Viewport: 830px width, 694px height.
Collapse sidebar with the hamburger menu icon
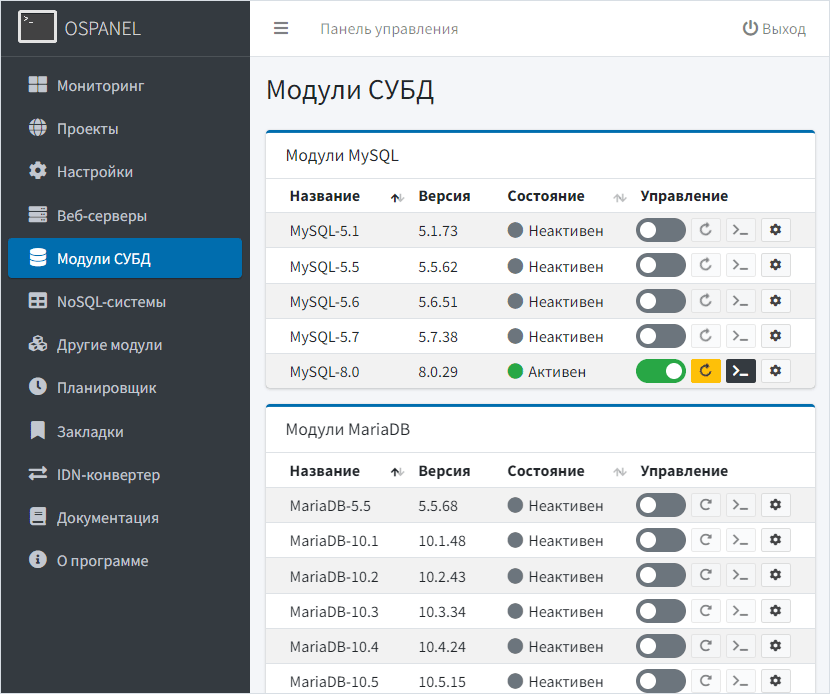tap(281, 28)
